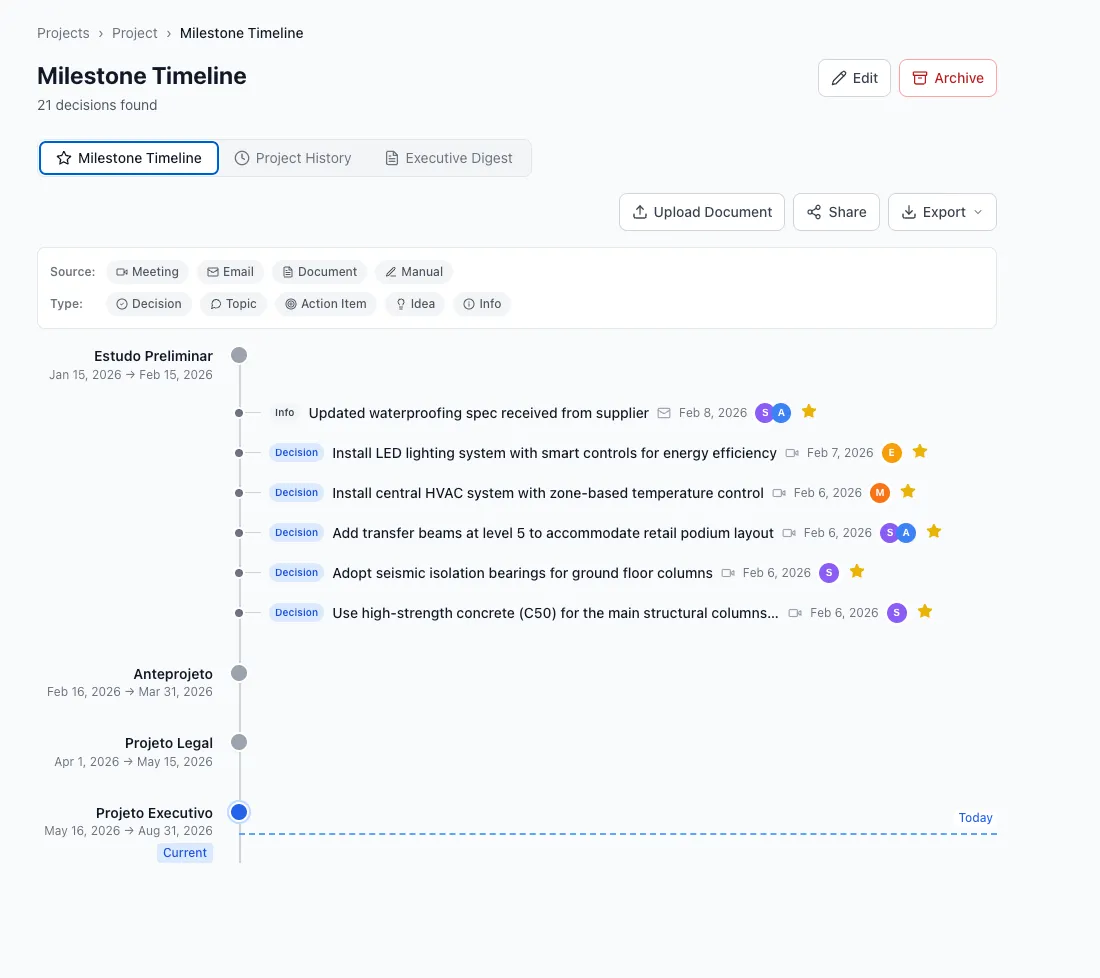Click the meeting camera icon on the seismic isolation row
The height and width of the screenshot is (978, 1100).
727,573
